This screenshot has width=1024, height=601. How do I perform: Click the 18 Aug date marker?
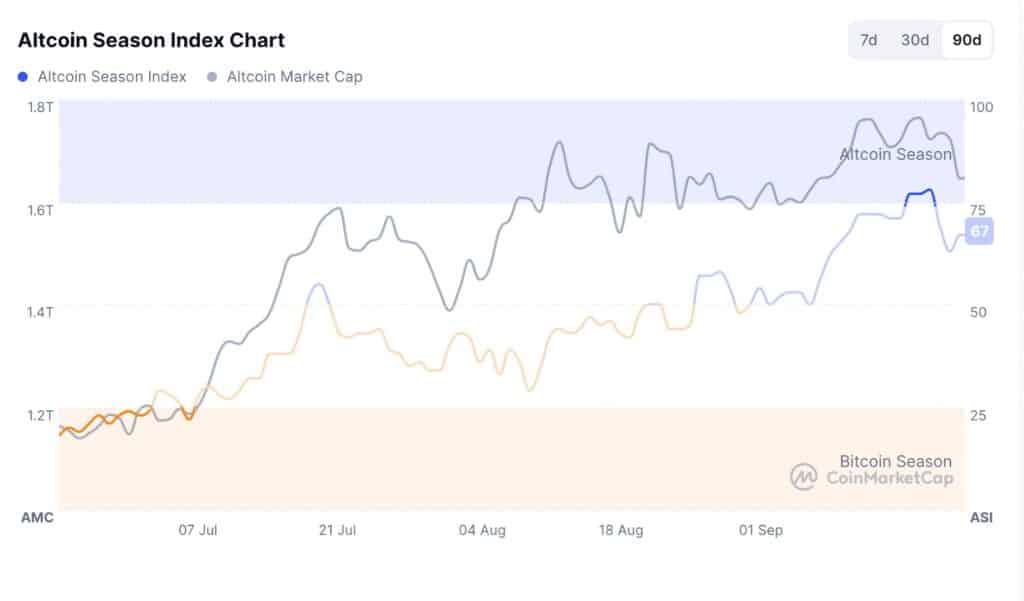point(621,530)
